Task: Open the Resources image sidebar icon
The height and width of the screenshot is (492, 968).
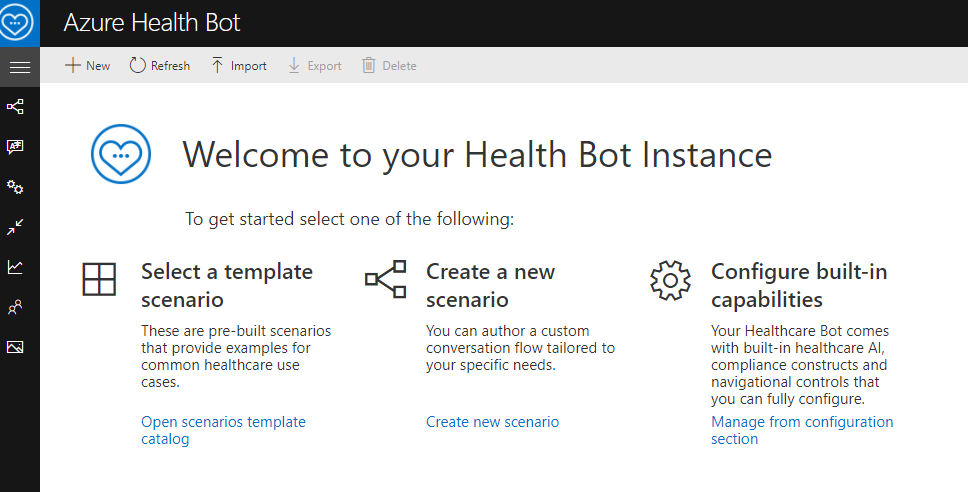Action: [x=15, y=347]
